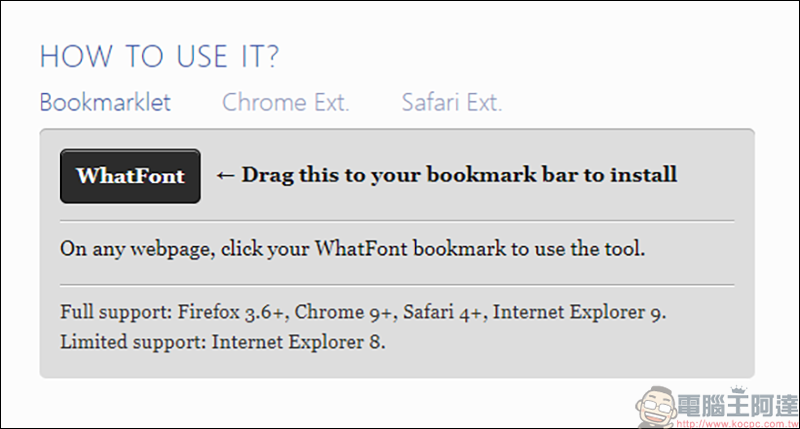
Task: Click the 電腦王阿達 watermark text
Action: (737, 406)
